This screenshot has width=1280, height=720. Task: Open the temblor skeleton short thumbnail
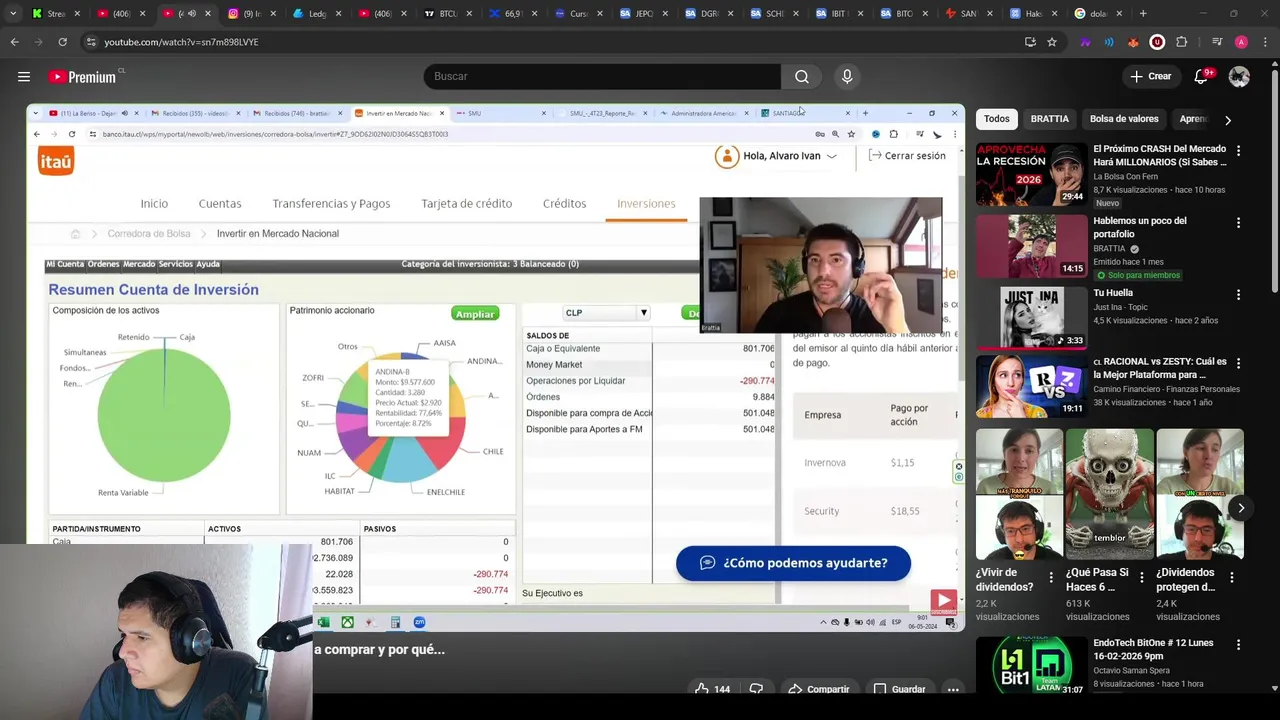tap(1109, 494)
